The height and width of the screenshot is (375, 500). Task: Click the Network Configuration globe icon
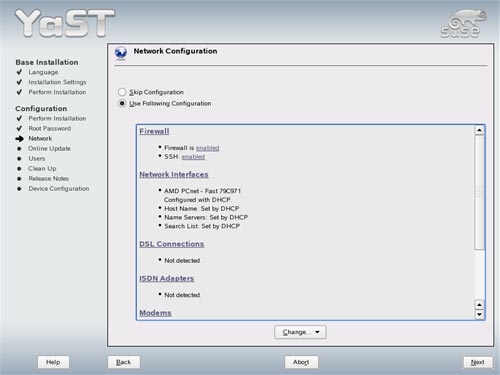pos(121,53)
